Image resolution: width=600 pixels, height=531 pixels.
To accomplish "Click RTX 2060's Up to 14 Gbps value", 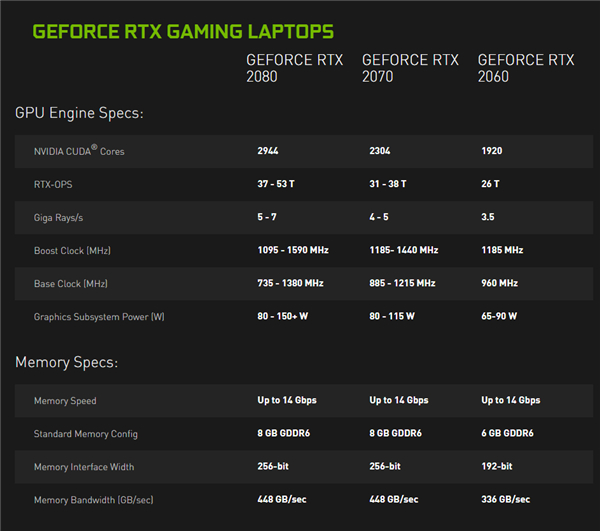I will click(511, 400).
